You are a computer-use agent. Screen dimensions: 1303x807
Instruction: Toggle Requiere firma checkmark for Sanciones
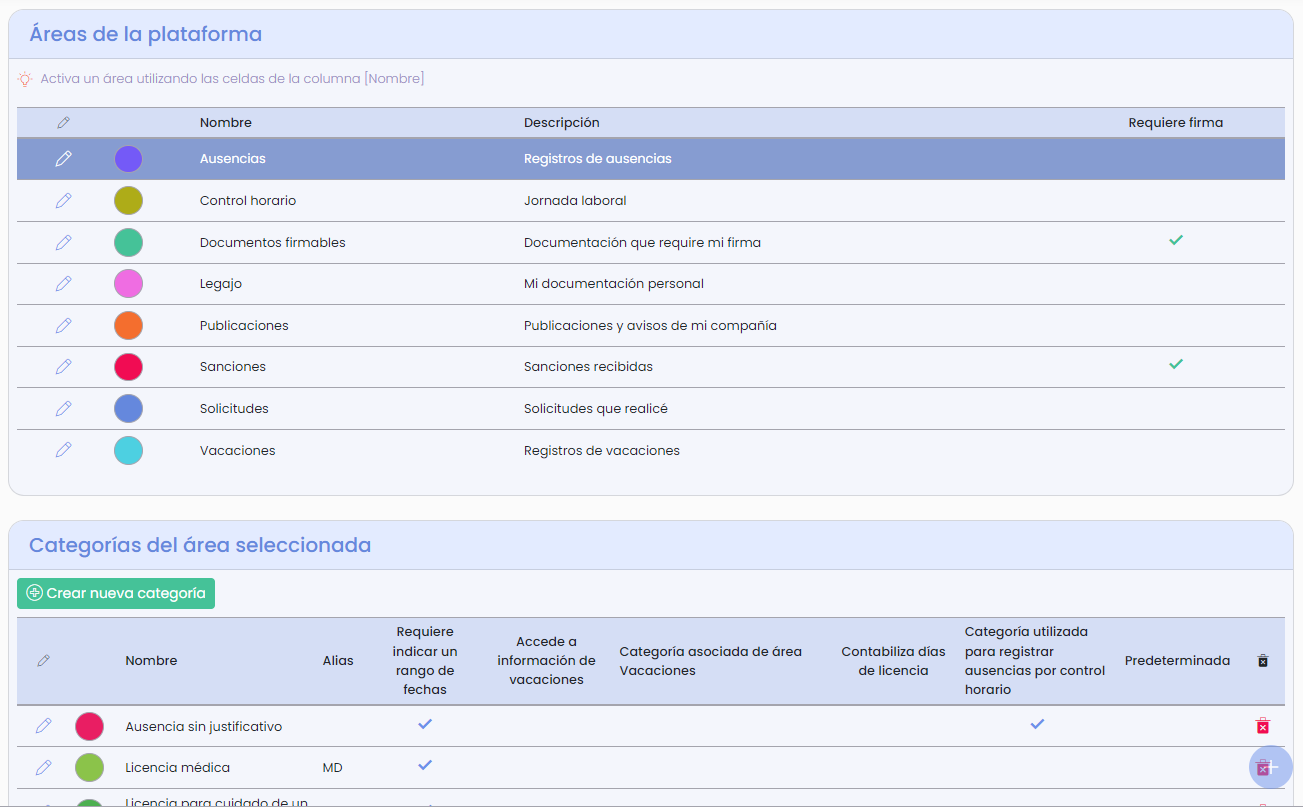[1176, 365]
